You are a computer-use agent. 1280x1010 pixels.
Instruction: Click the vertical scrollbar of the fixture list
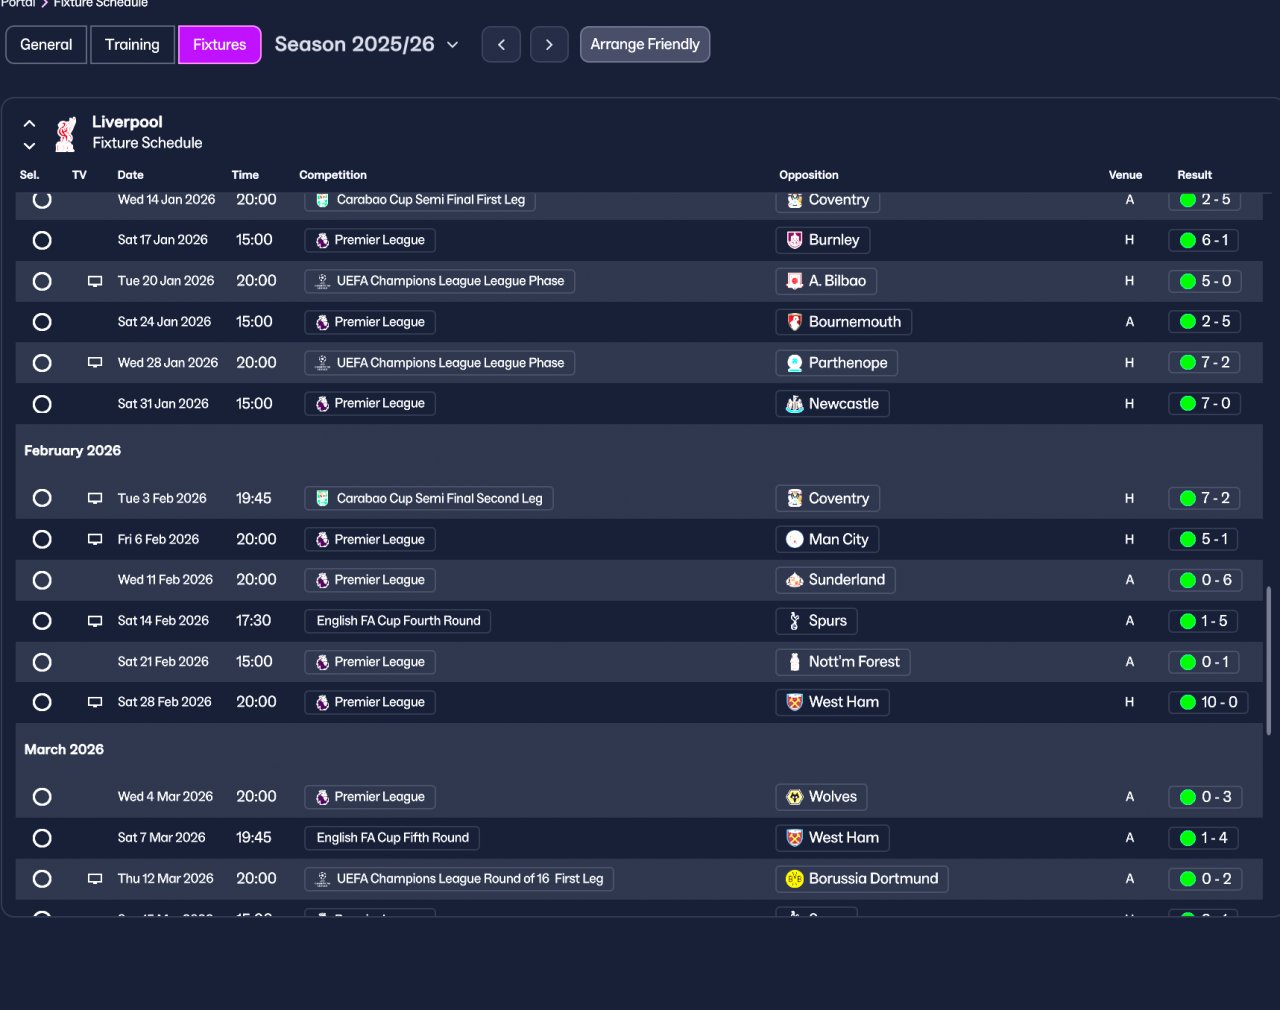(x=1268, y=660)
